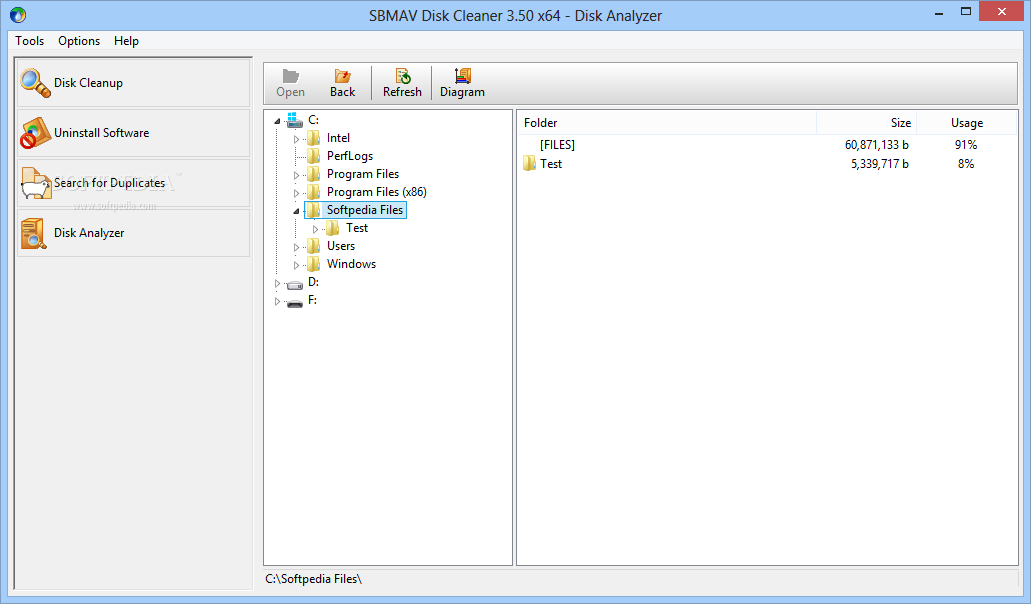
Task: Expand the Program Files node
Action: 297,175
